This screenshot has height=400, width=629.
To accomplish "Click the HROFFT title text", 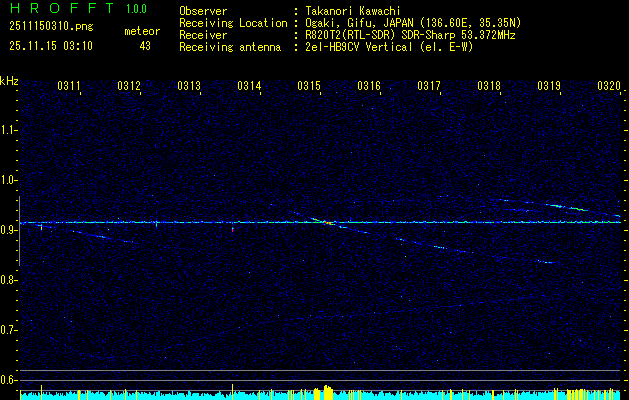I will click(x=62, y=9).
